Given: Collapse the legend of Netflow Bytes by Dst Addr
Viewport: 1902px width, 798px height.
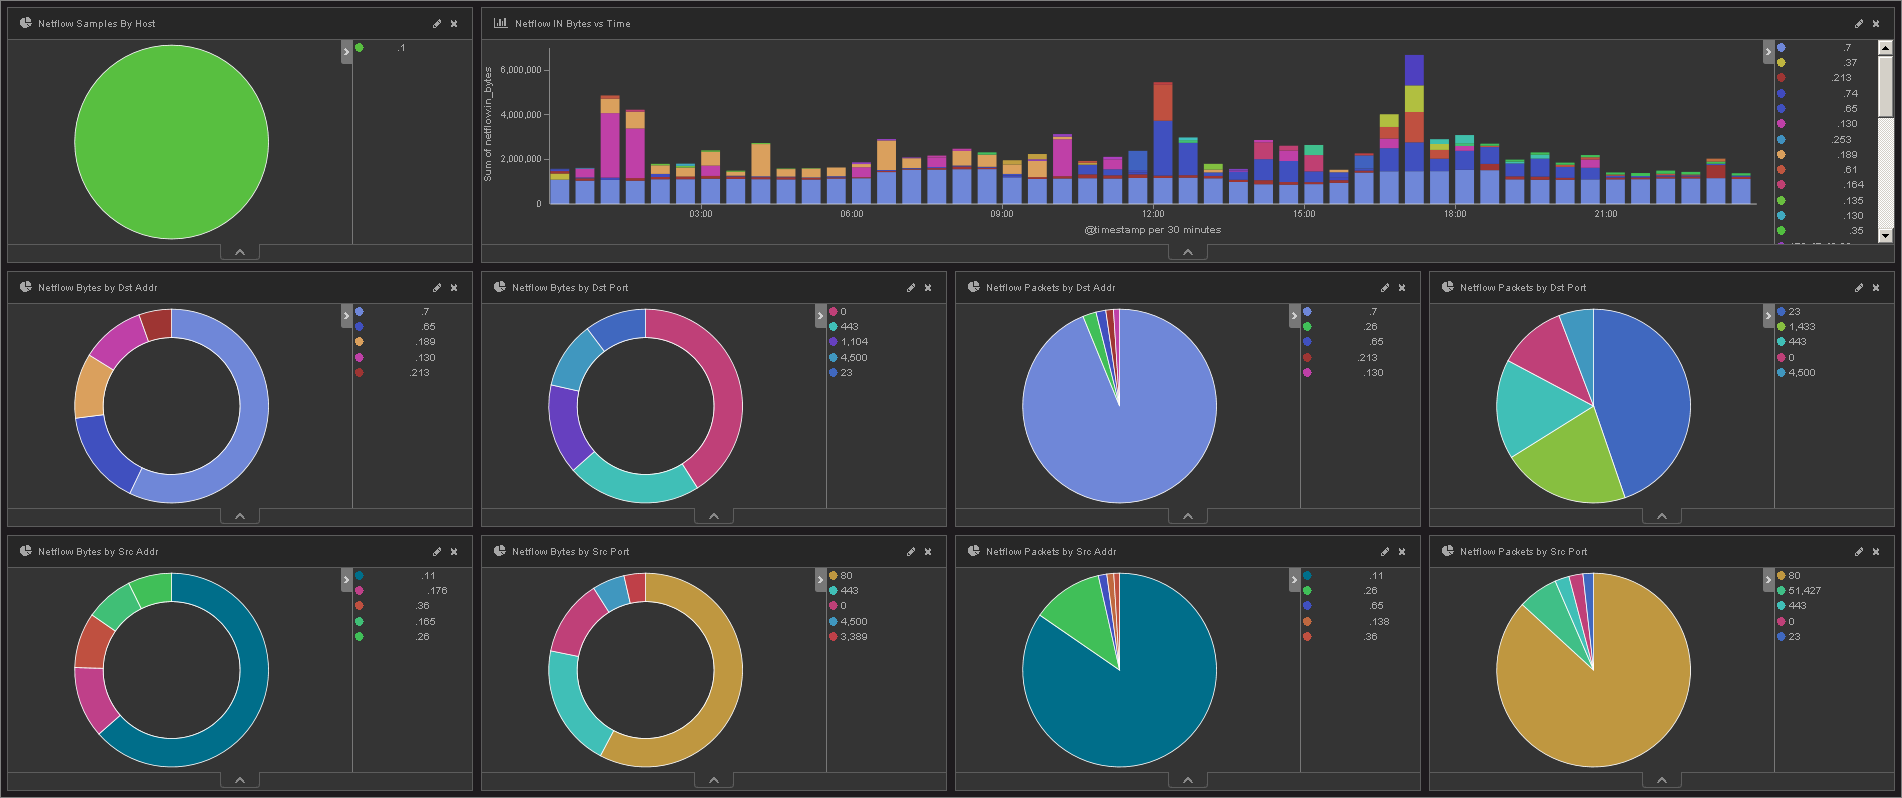Looking at the screenshot, I should coord(347,315).
